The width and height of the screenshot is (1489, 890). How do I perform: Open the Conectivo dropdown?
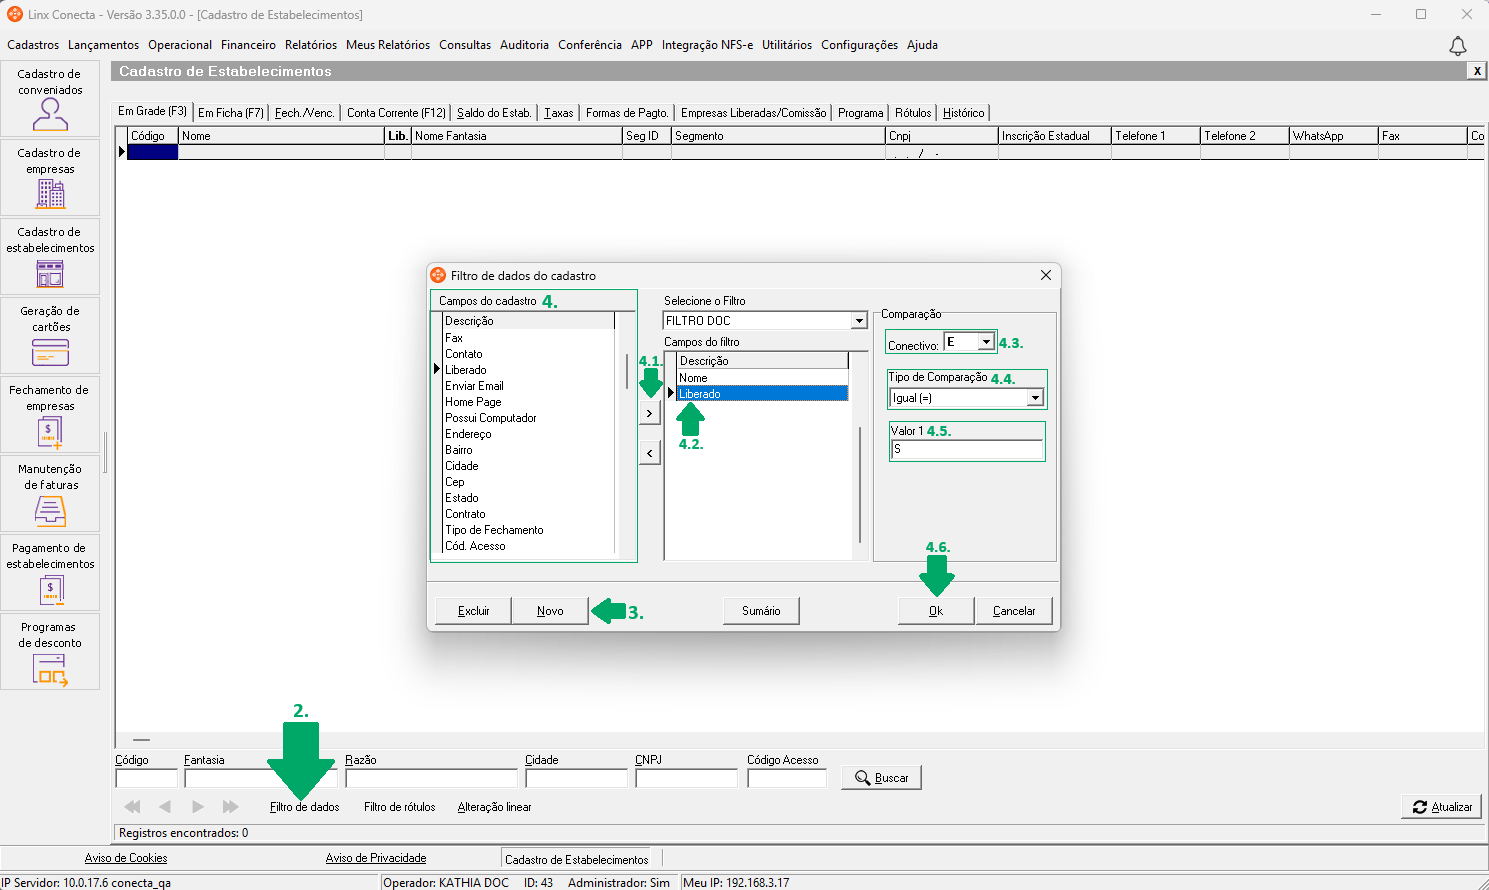(986, 342)
